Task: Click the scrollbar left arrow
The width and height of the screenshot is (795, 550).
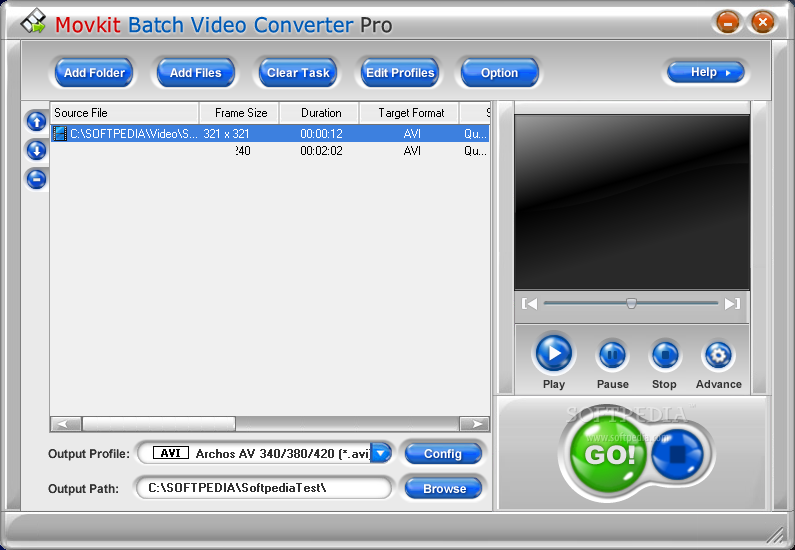Action: point(66,424)
